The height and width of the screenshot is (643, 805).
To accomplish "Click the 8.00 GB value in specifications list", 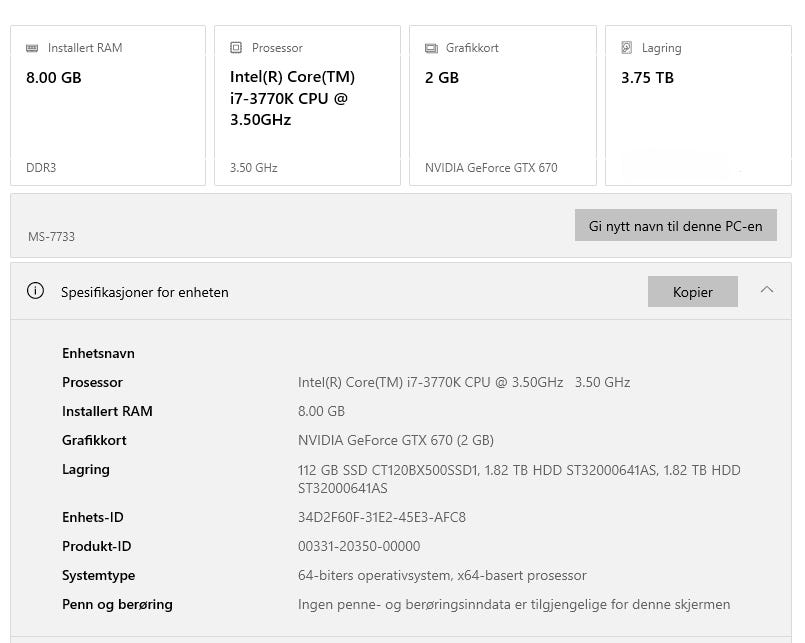I will click(321, 411).
